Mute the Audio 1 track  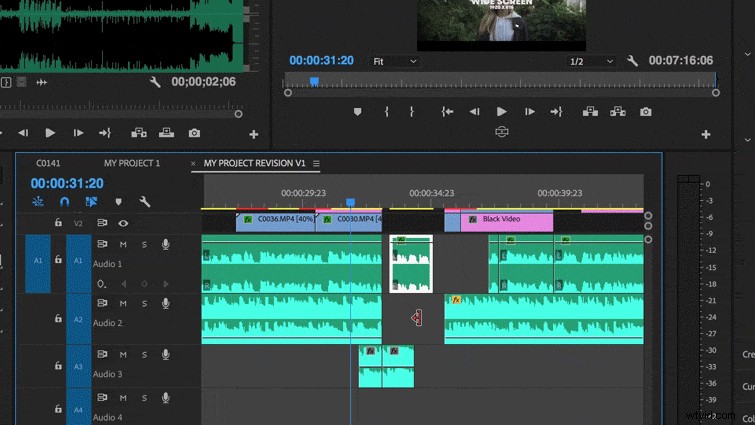coord(123,244)
